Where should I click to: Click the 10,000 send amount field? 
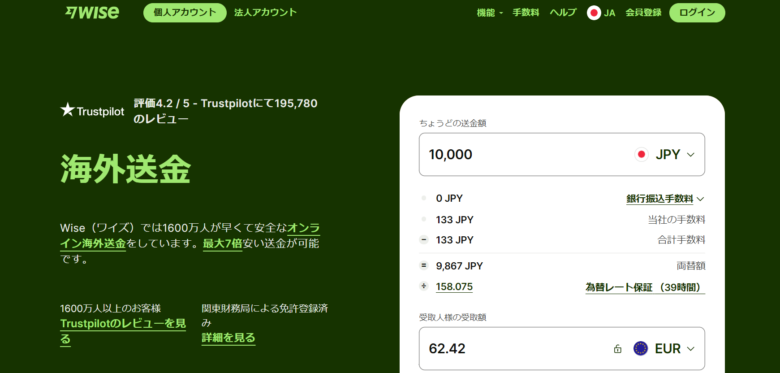(x=562, y=154)
